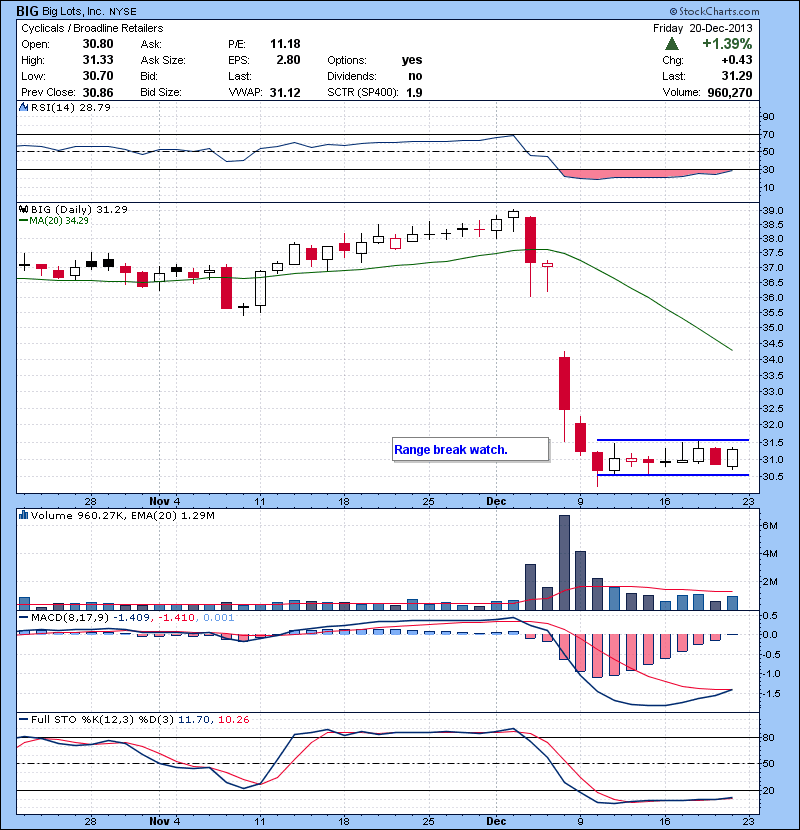The width and height of the screenshot is (800, 830).
Task: Select the EPS value 2.80
Action: 288,60
